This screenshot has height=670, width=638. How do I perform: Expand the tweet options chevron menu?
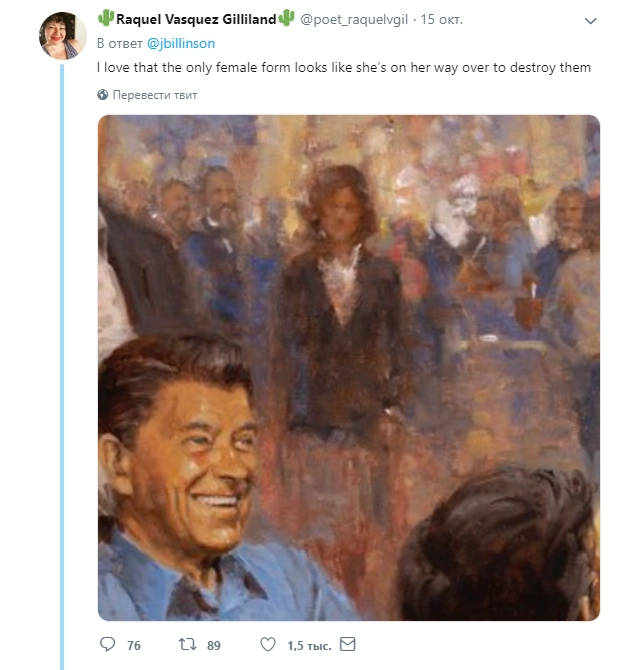(x=591, y=20)
